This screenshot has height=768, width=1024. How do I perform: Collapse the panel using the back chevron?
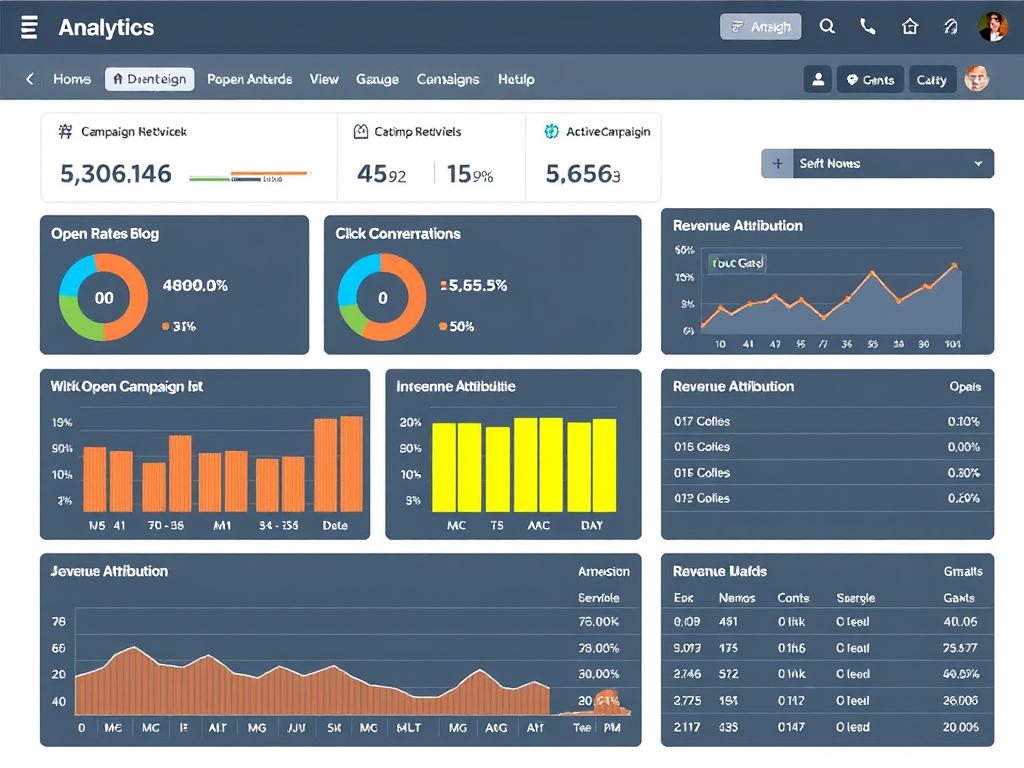pos(28,79)
